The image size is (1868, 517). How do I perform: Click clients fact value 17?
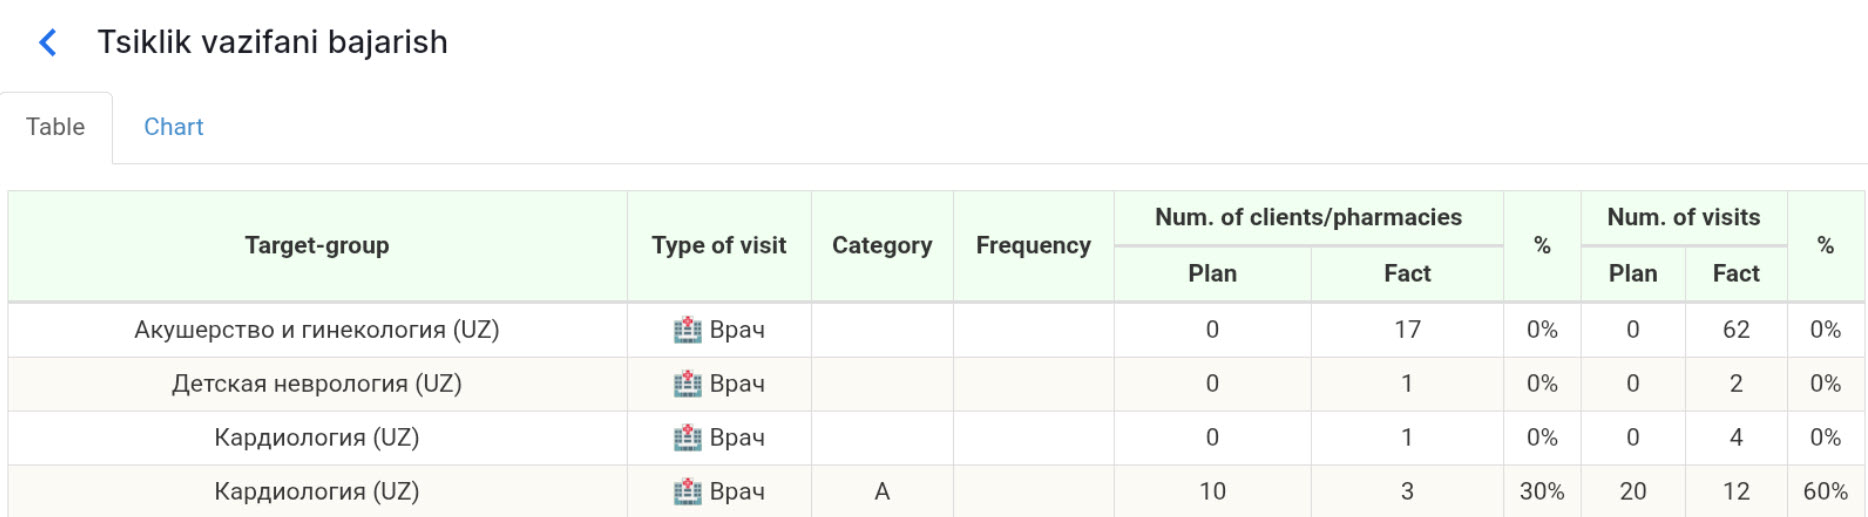pos(1406,330)
